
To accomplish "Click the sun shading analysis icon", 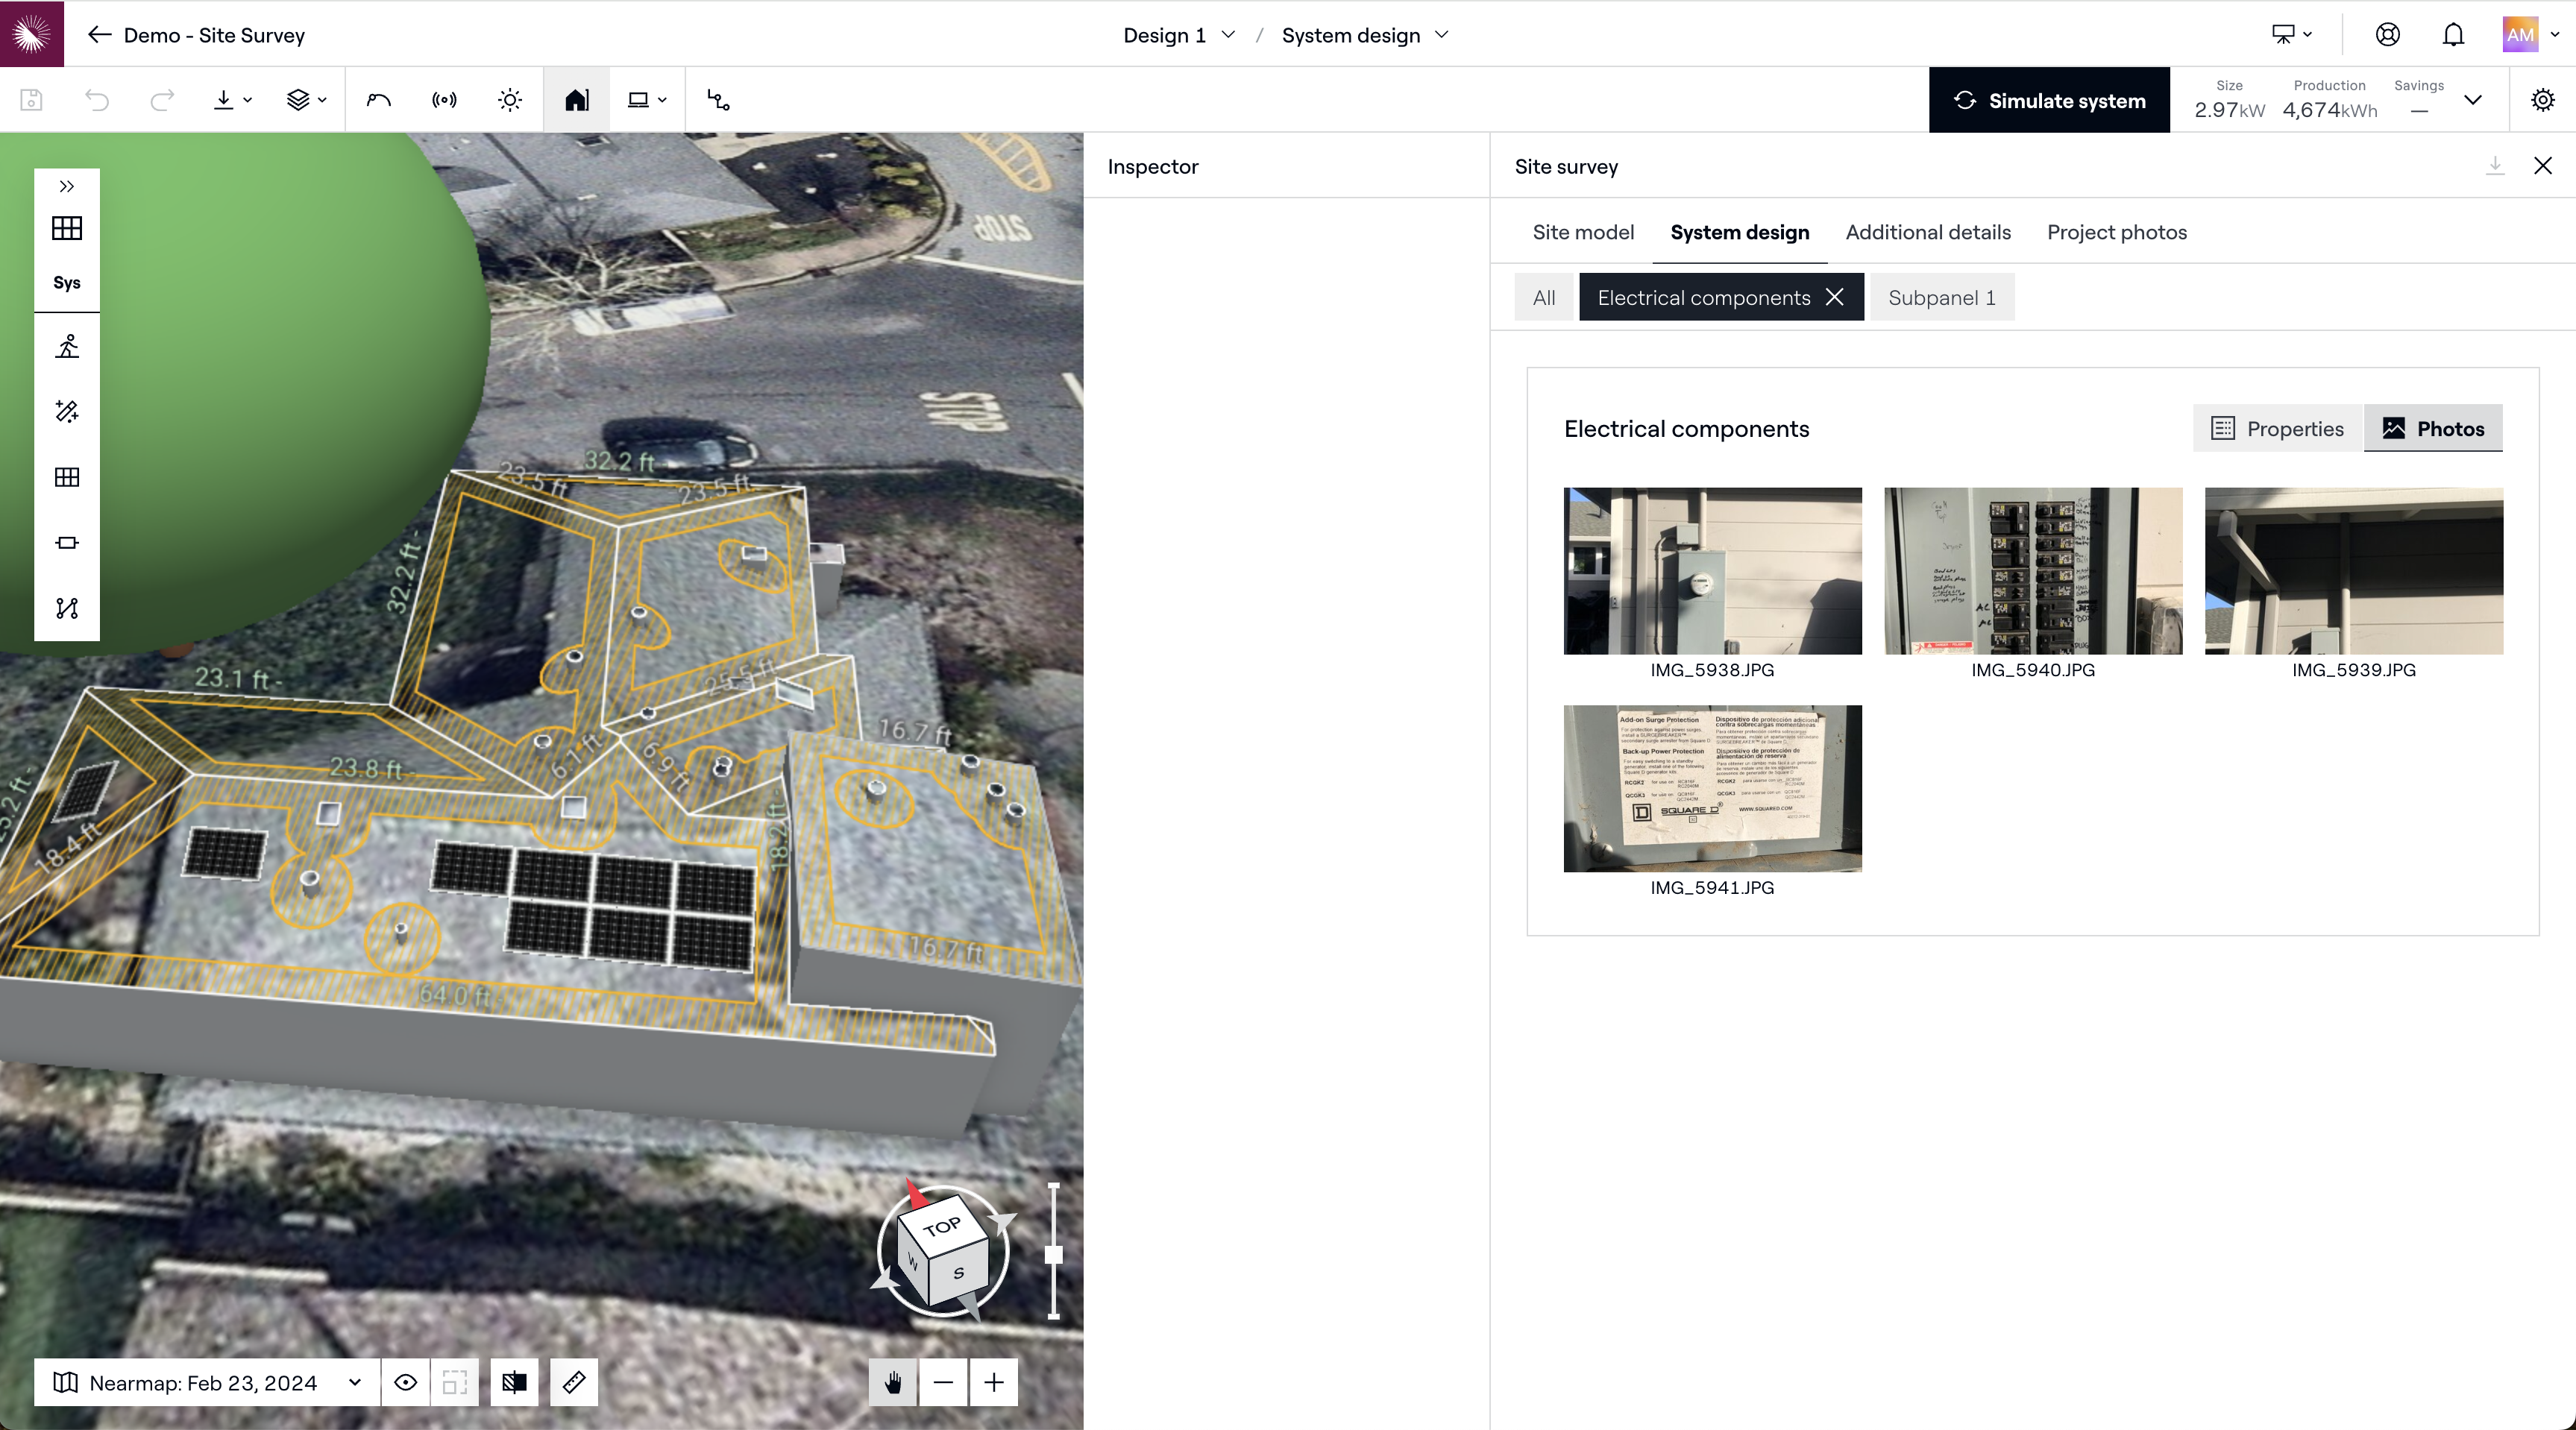I will 510,100.
